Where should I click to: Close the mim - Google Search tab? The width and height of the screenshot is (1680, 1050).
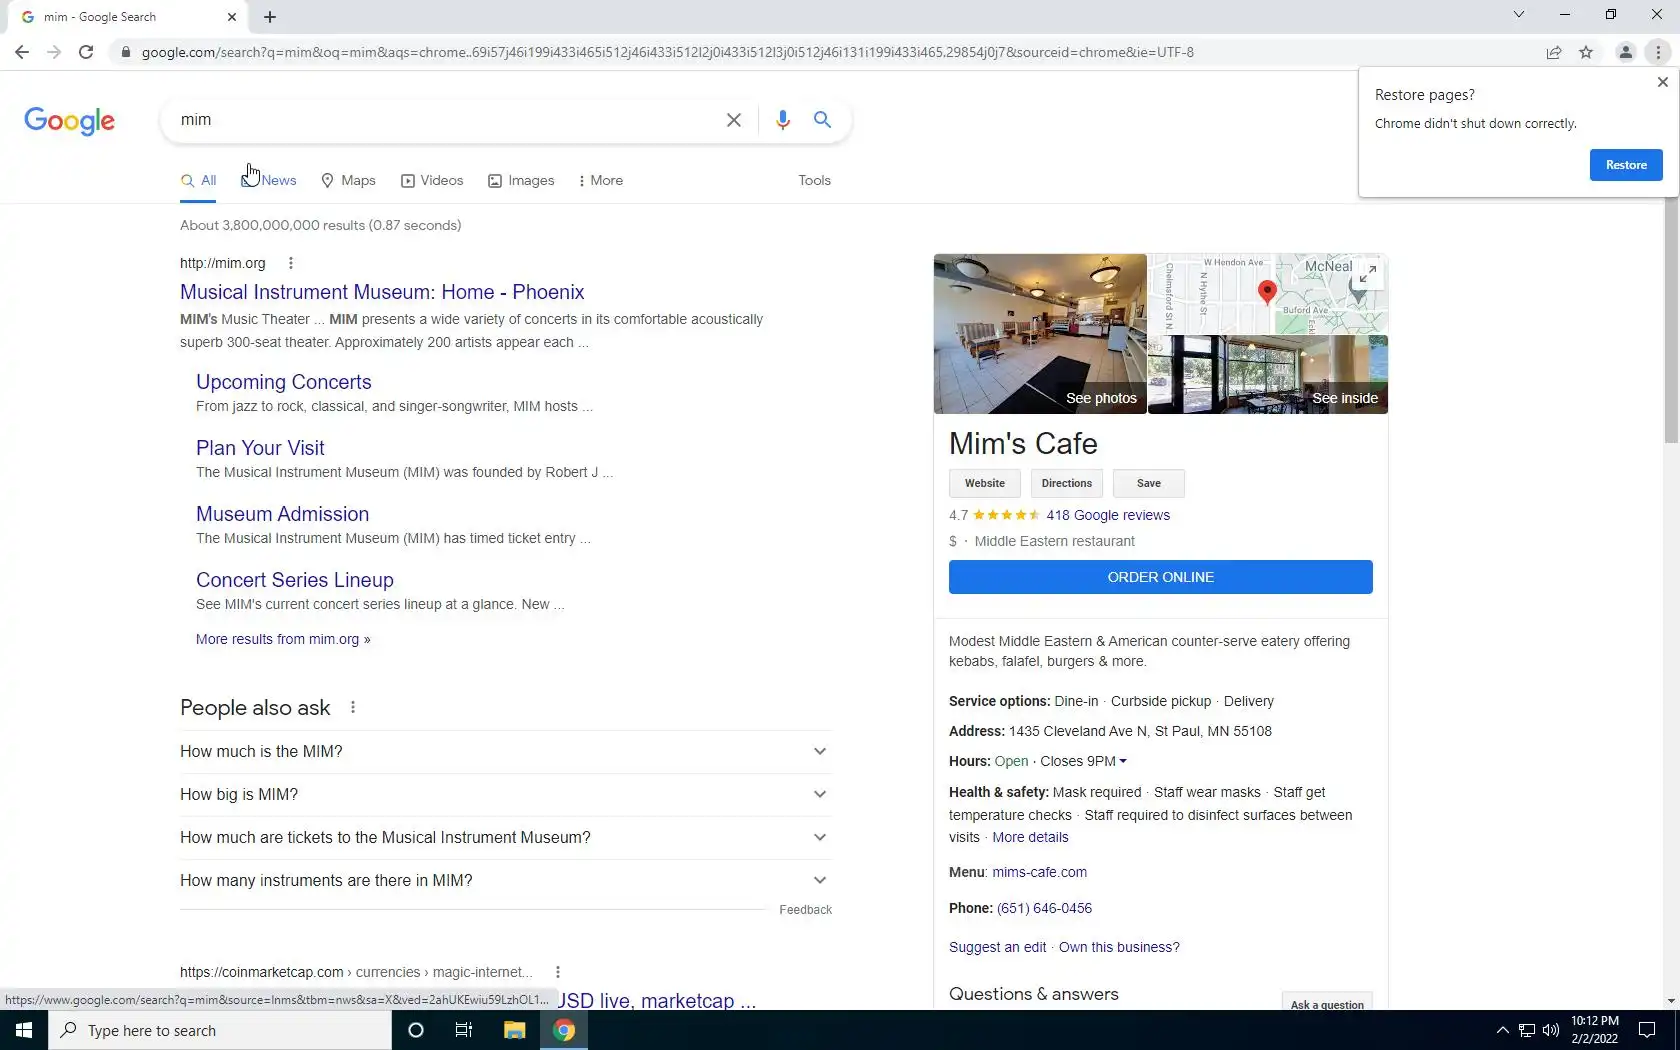coord(232,17)
